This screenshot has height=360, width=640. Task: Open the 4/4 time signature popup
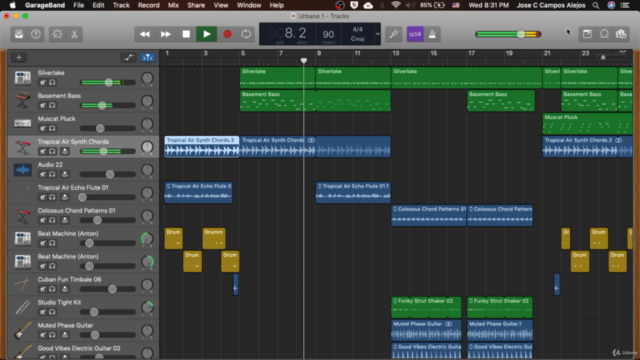[x=358, y=29]
